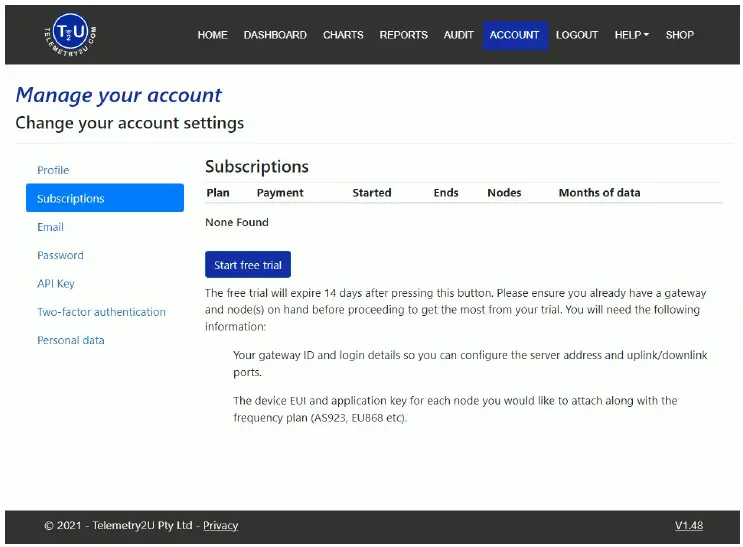Open the Email settings tab
The image size is (743, 547).
pyautogui.click(x=50, y=227)
